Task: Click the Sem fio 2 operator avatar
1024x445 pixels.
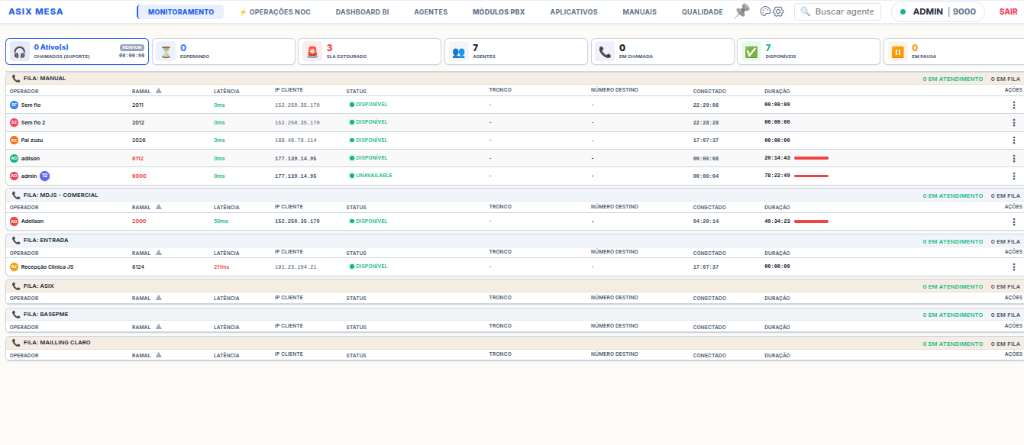Action: 14,123
